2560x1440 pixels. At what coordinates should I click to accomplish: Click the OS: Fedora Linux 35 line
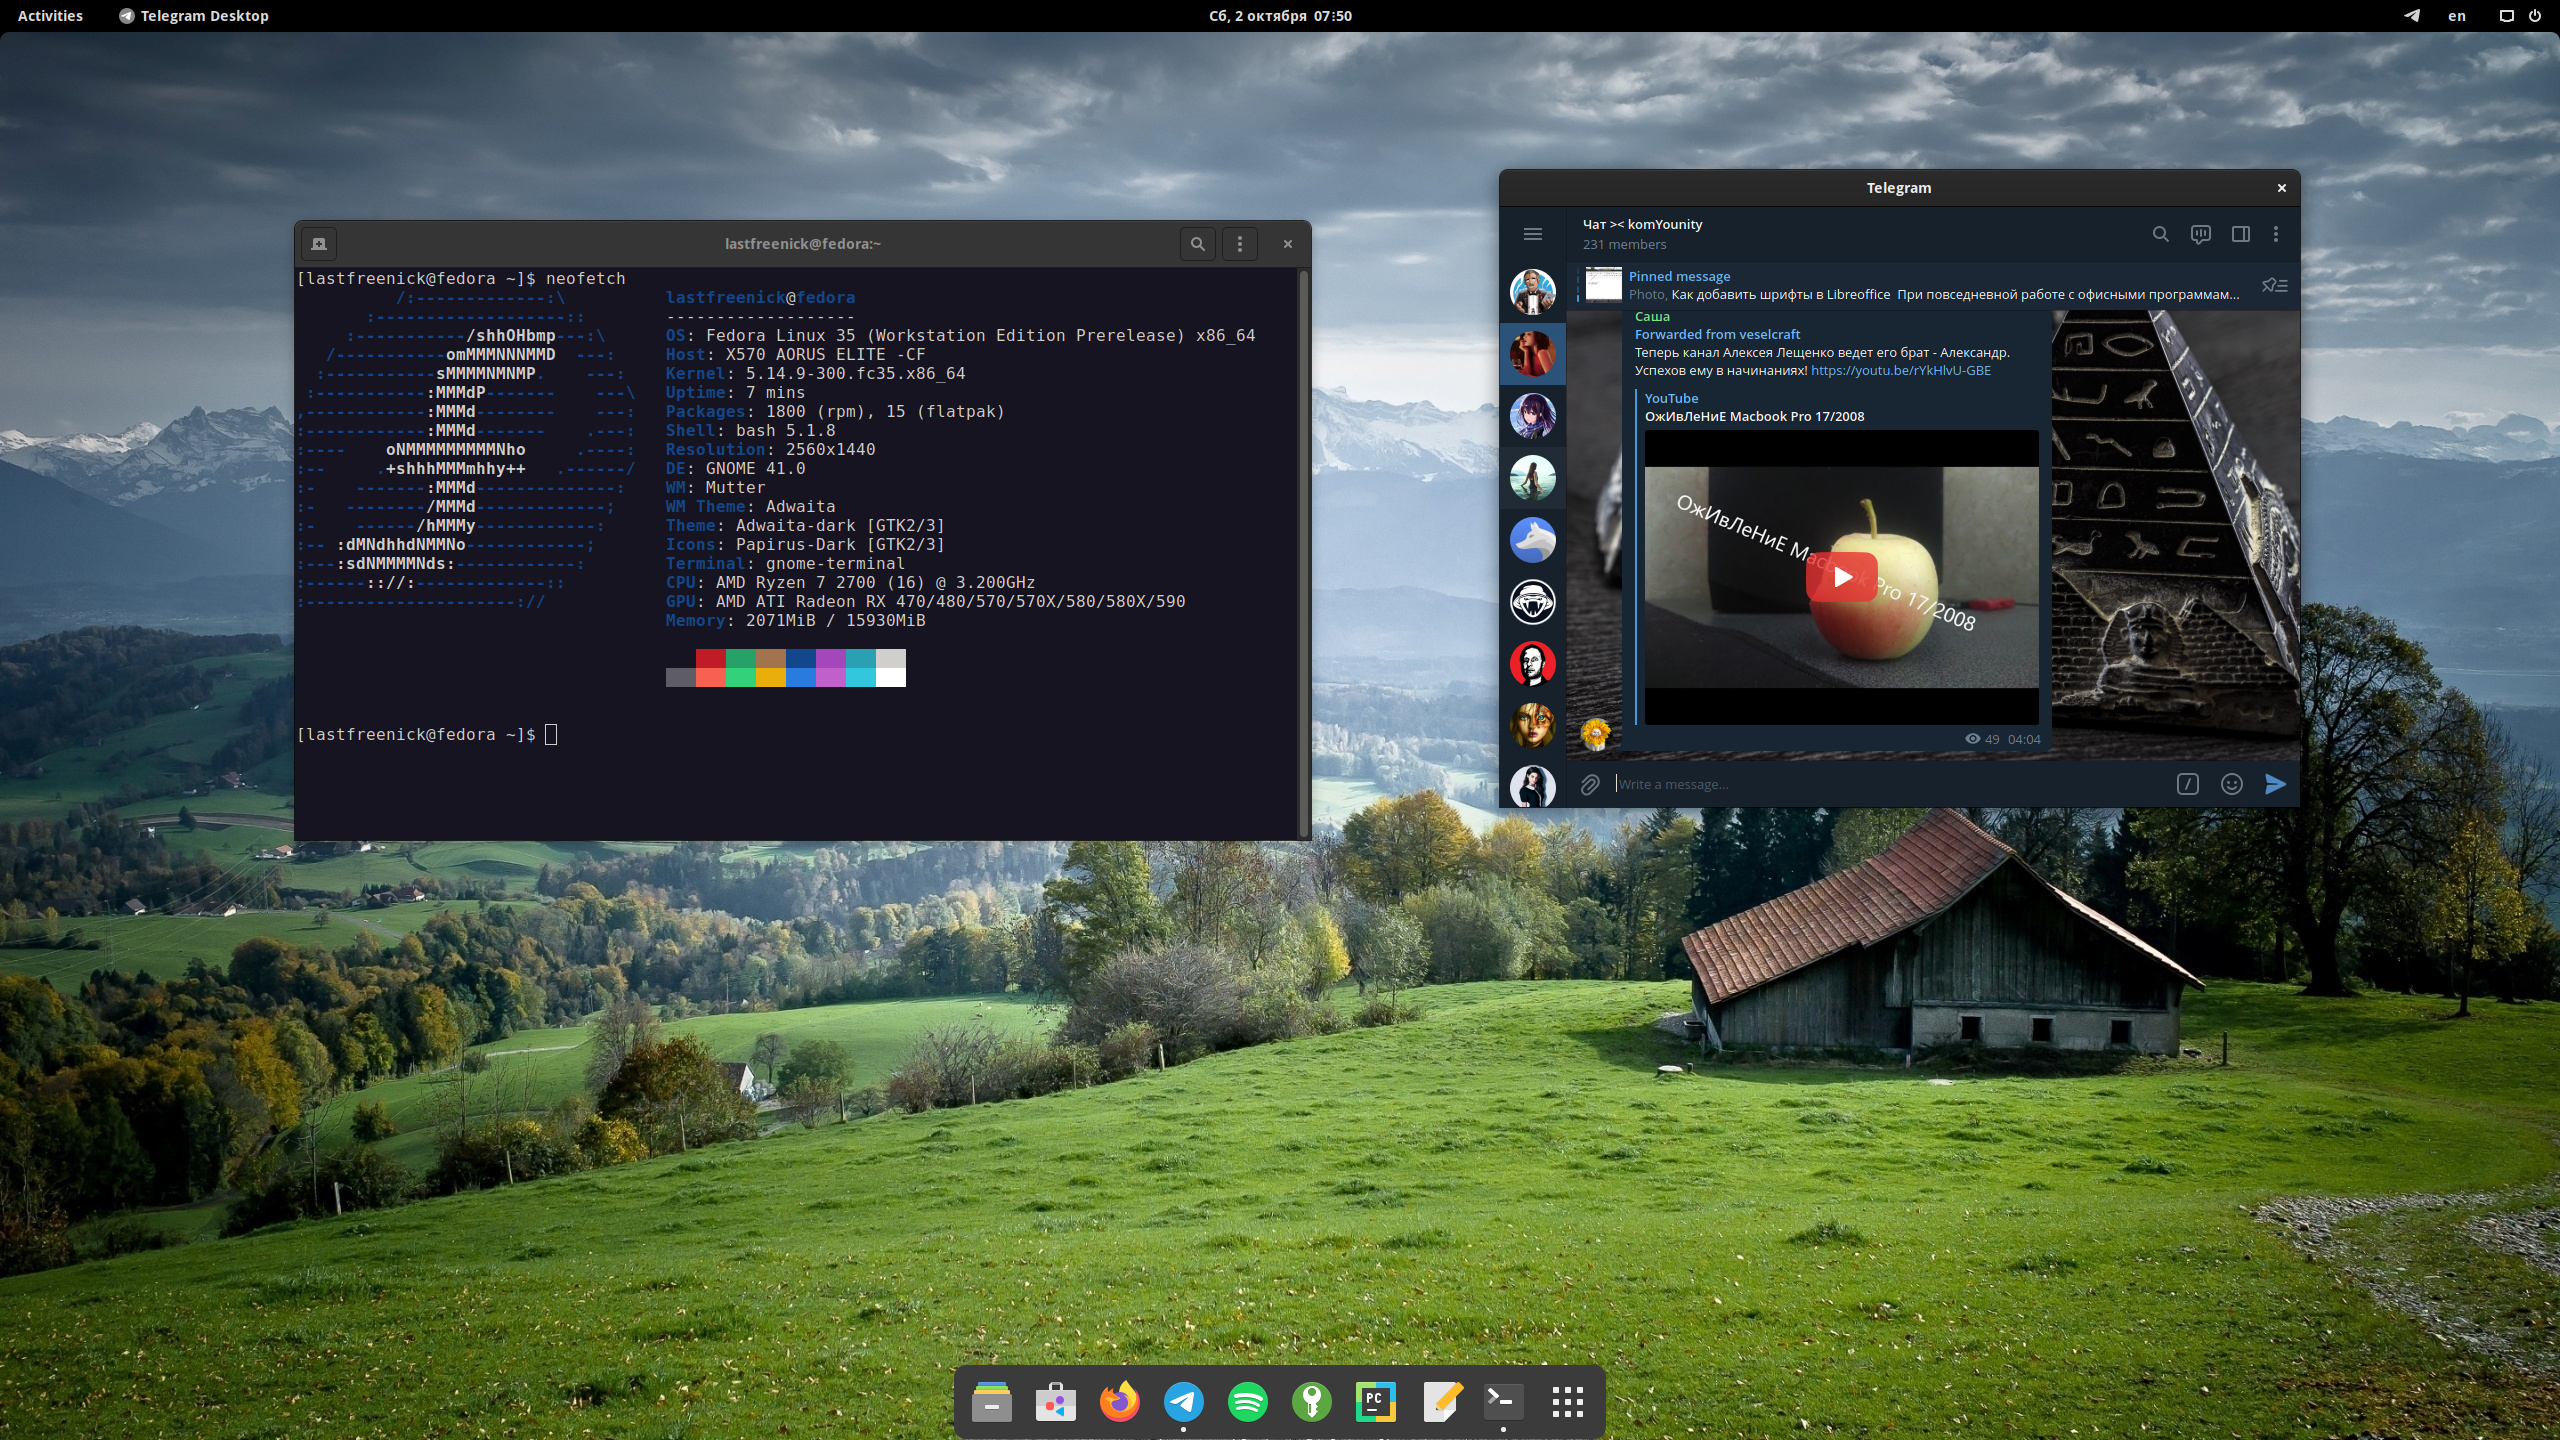click(x=960, y=336)
